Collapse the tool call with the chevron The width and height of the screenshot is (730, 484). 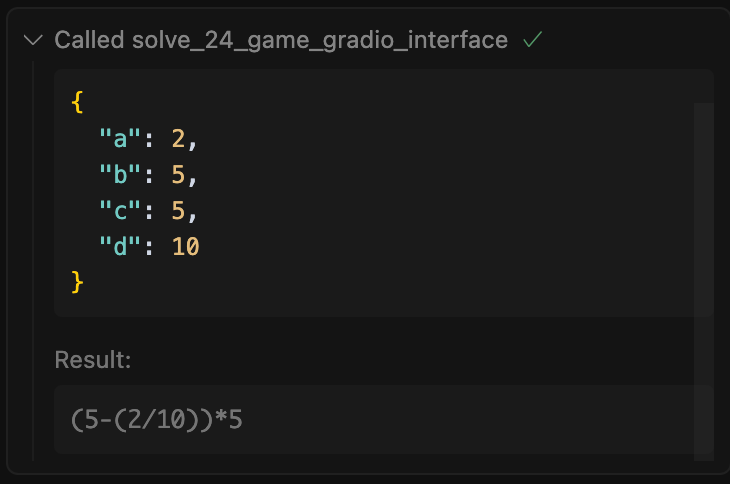coord(33,40)
